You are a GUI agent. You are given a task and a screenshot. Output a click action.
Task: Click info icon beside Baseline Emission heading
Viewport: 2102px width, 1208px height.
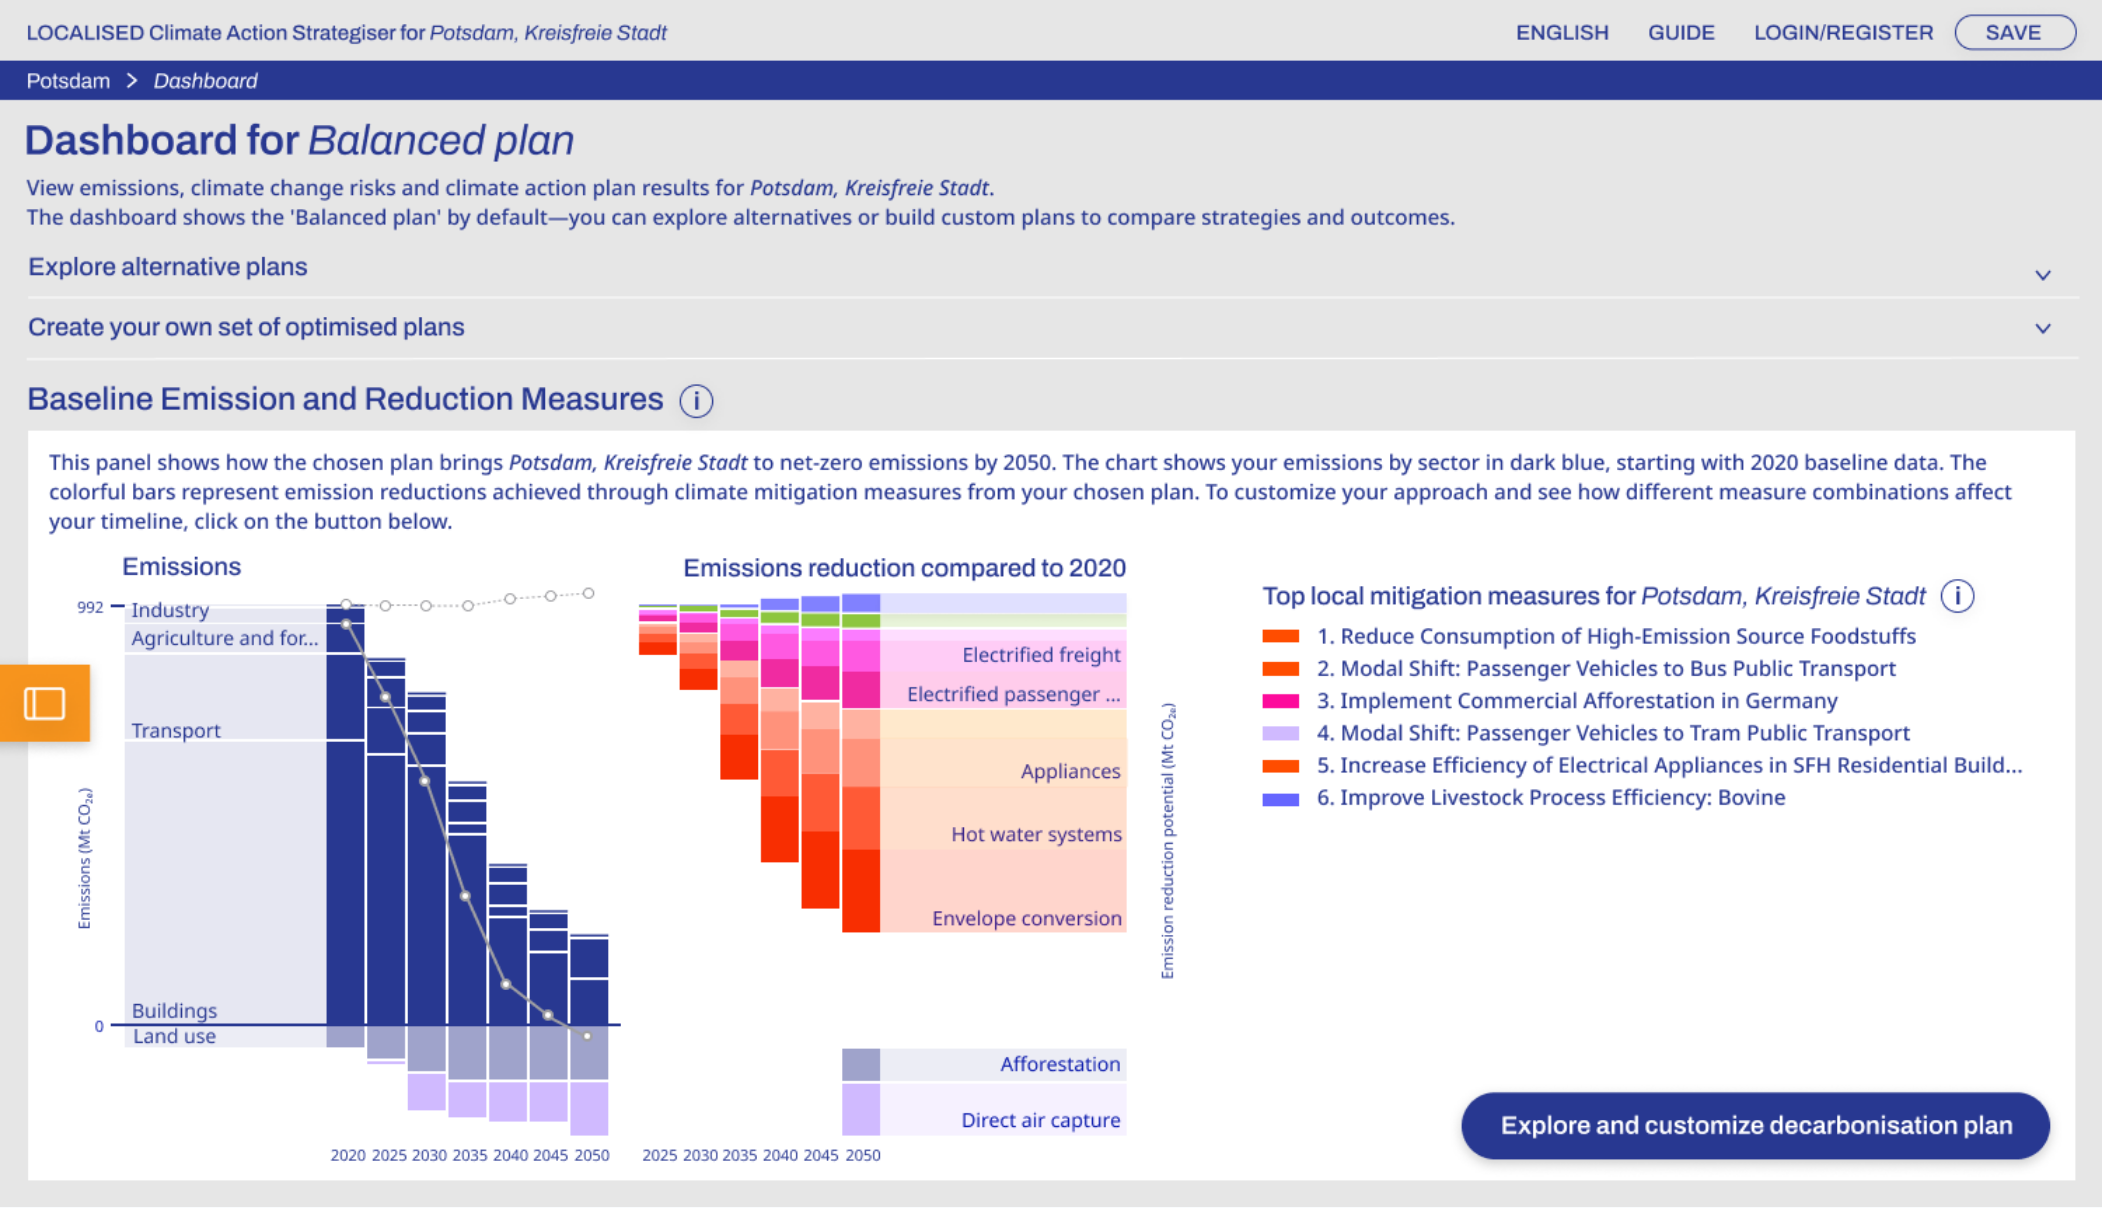click(696, 401)
